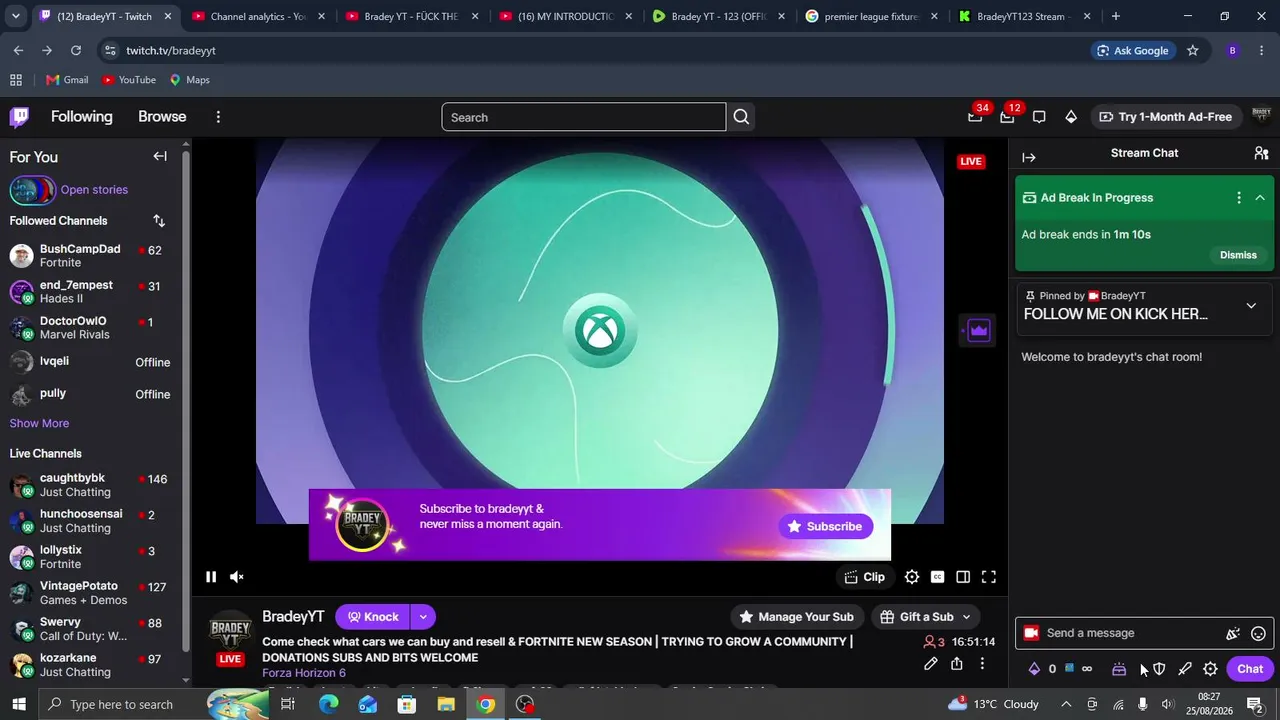Sort the Followed Channels list
This screenshot has width=1280, height=720.
point(159,221)
